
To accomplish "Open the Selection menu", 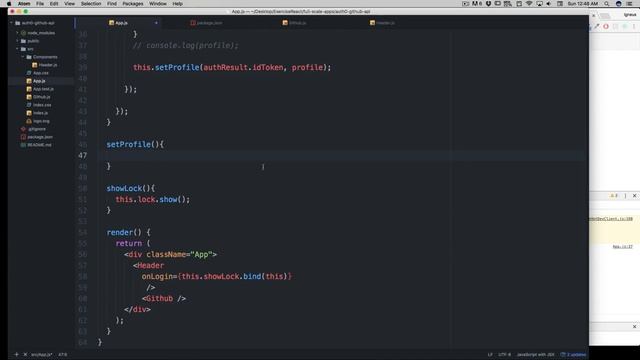I will tap(91, 4).
